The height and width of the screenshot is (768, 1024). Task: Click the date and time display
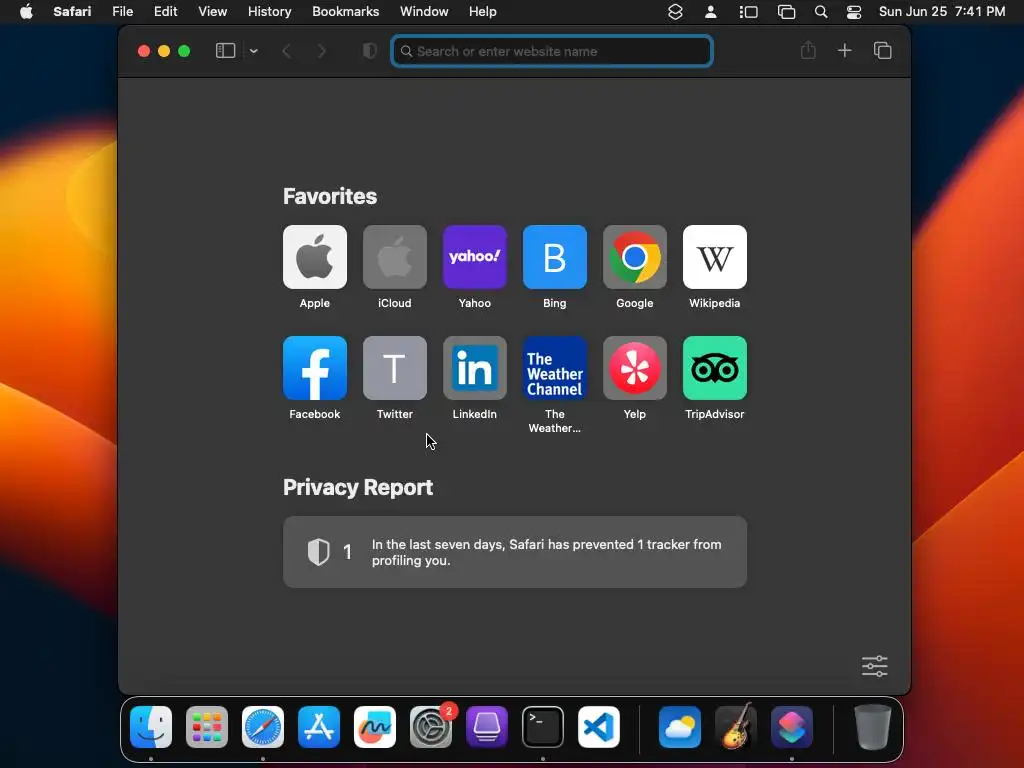click(x=942, y=12)
